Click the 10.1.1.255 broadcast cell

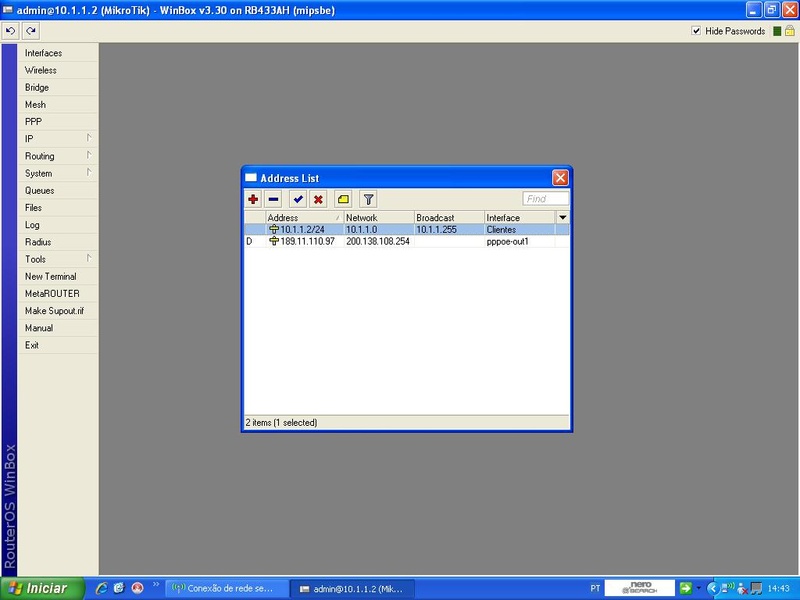[449, 230]
